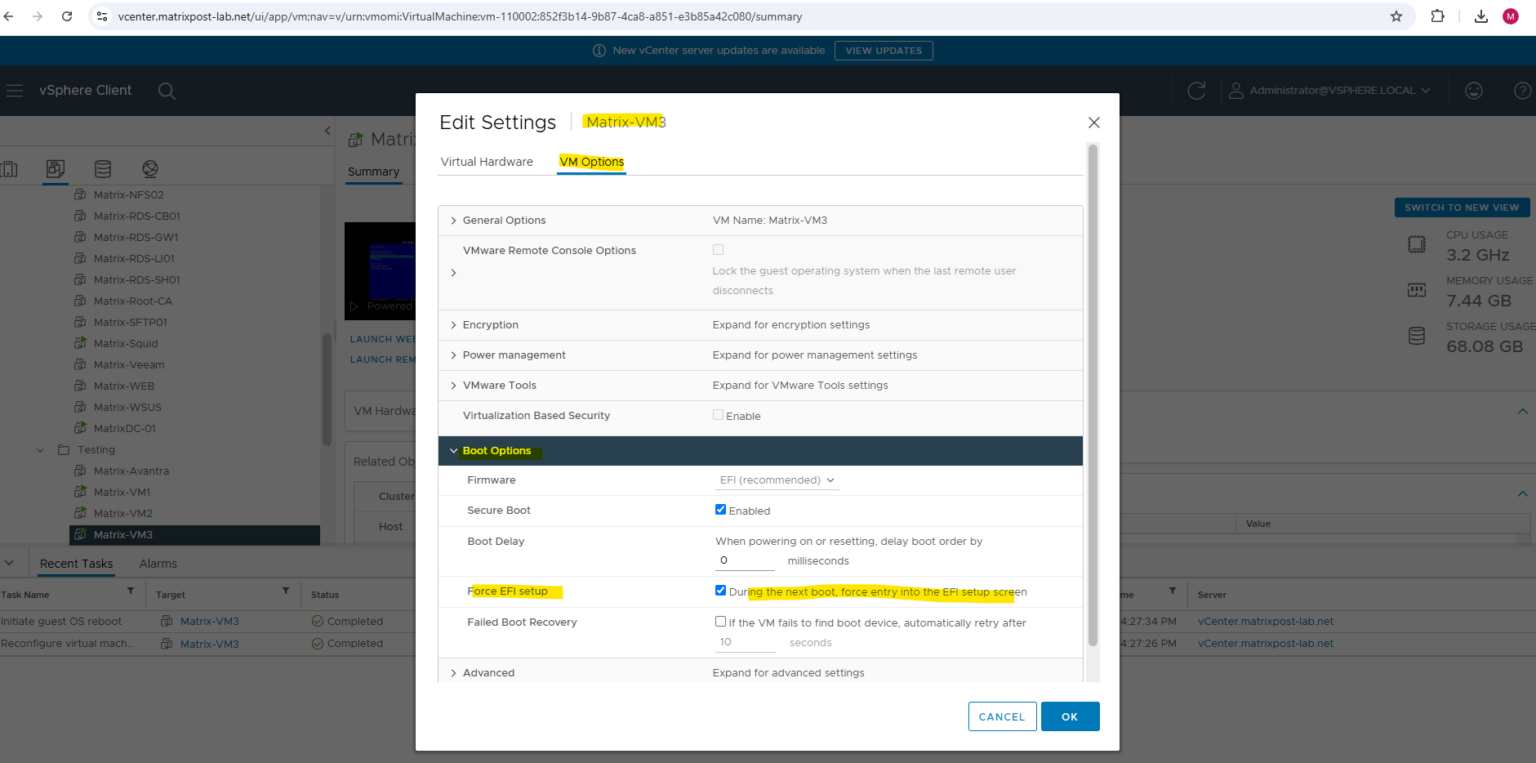
Task: Switch to the Alarms tab
Action: pos(157,563)
